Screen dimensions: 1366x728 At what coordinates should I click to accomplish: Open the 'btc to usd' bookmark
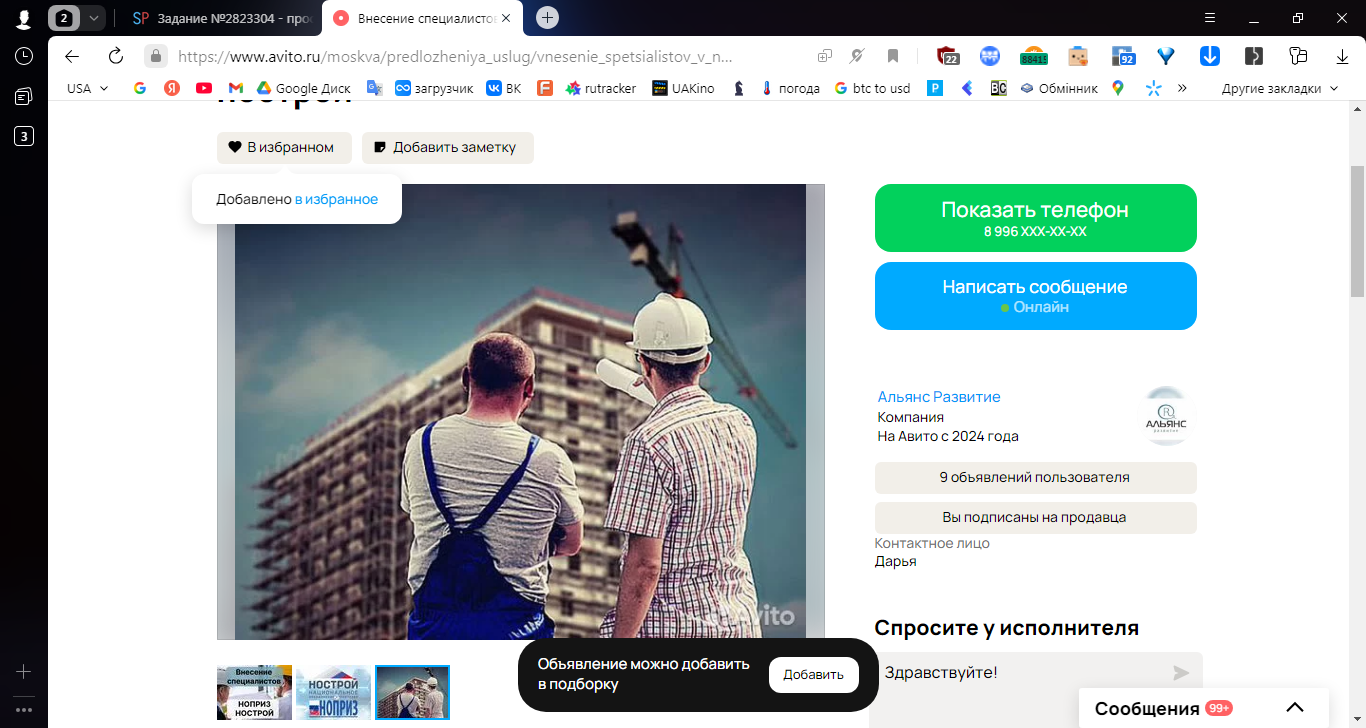tap(872, 88)
